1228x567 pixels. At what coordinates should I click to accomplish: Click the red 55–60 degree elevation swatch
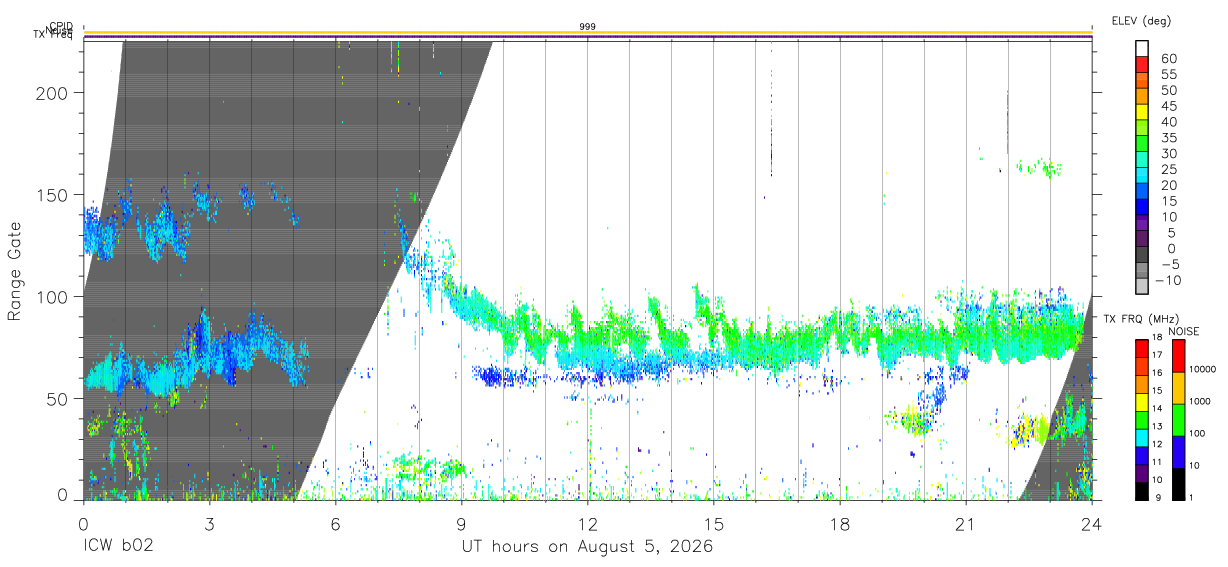click(1142, 65)
